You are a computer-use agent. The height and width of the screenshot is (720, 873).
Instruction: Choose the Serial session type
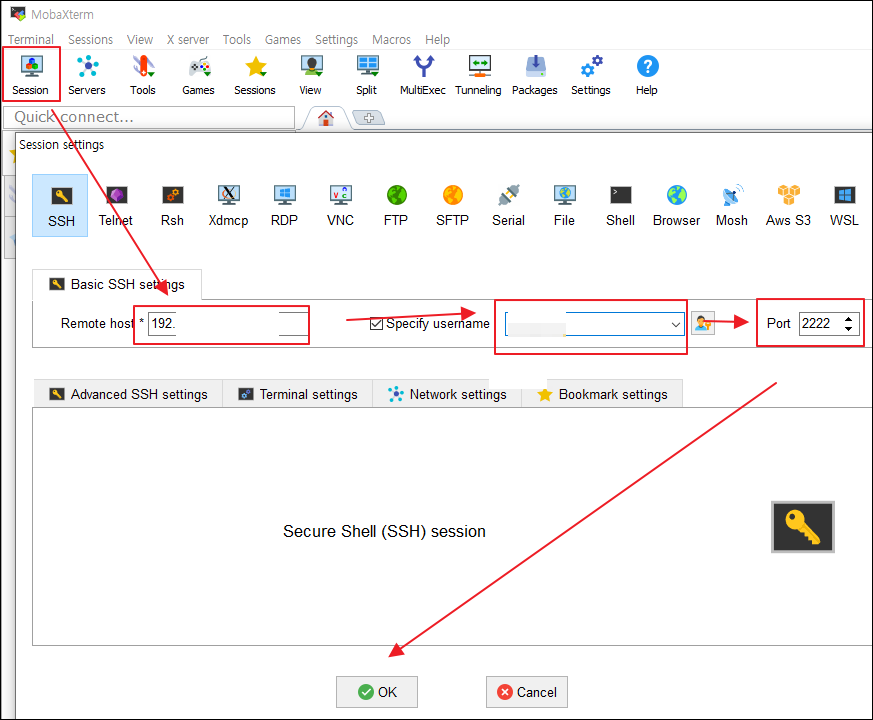[x=508, y=205]
